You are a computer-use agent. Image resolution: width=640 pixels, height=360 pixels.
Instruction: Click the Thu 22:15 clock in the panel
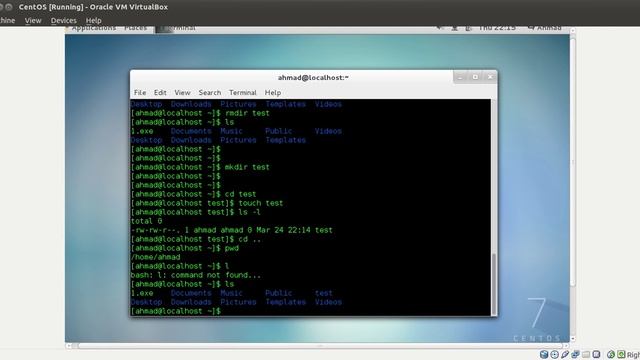(497, 29)
